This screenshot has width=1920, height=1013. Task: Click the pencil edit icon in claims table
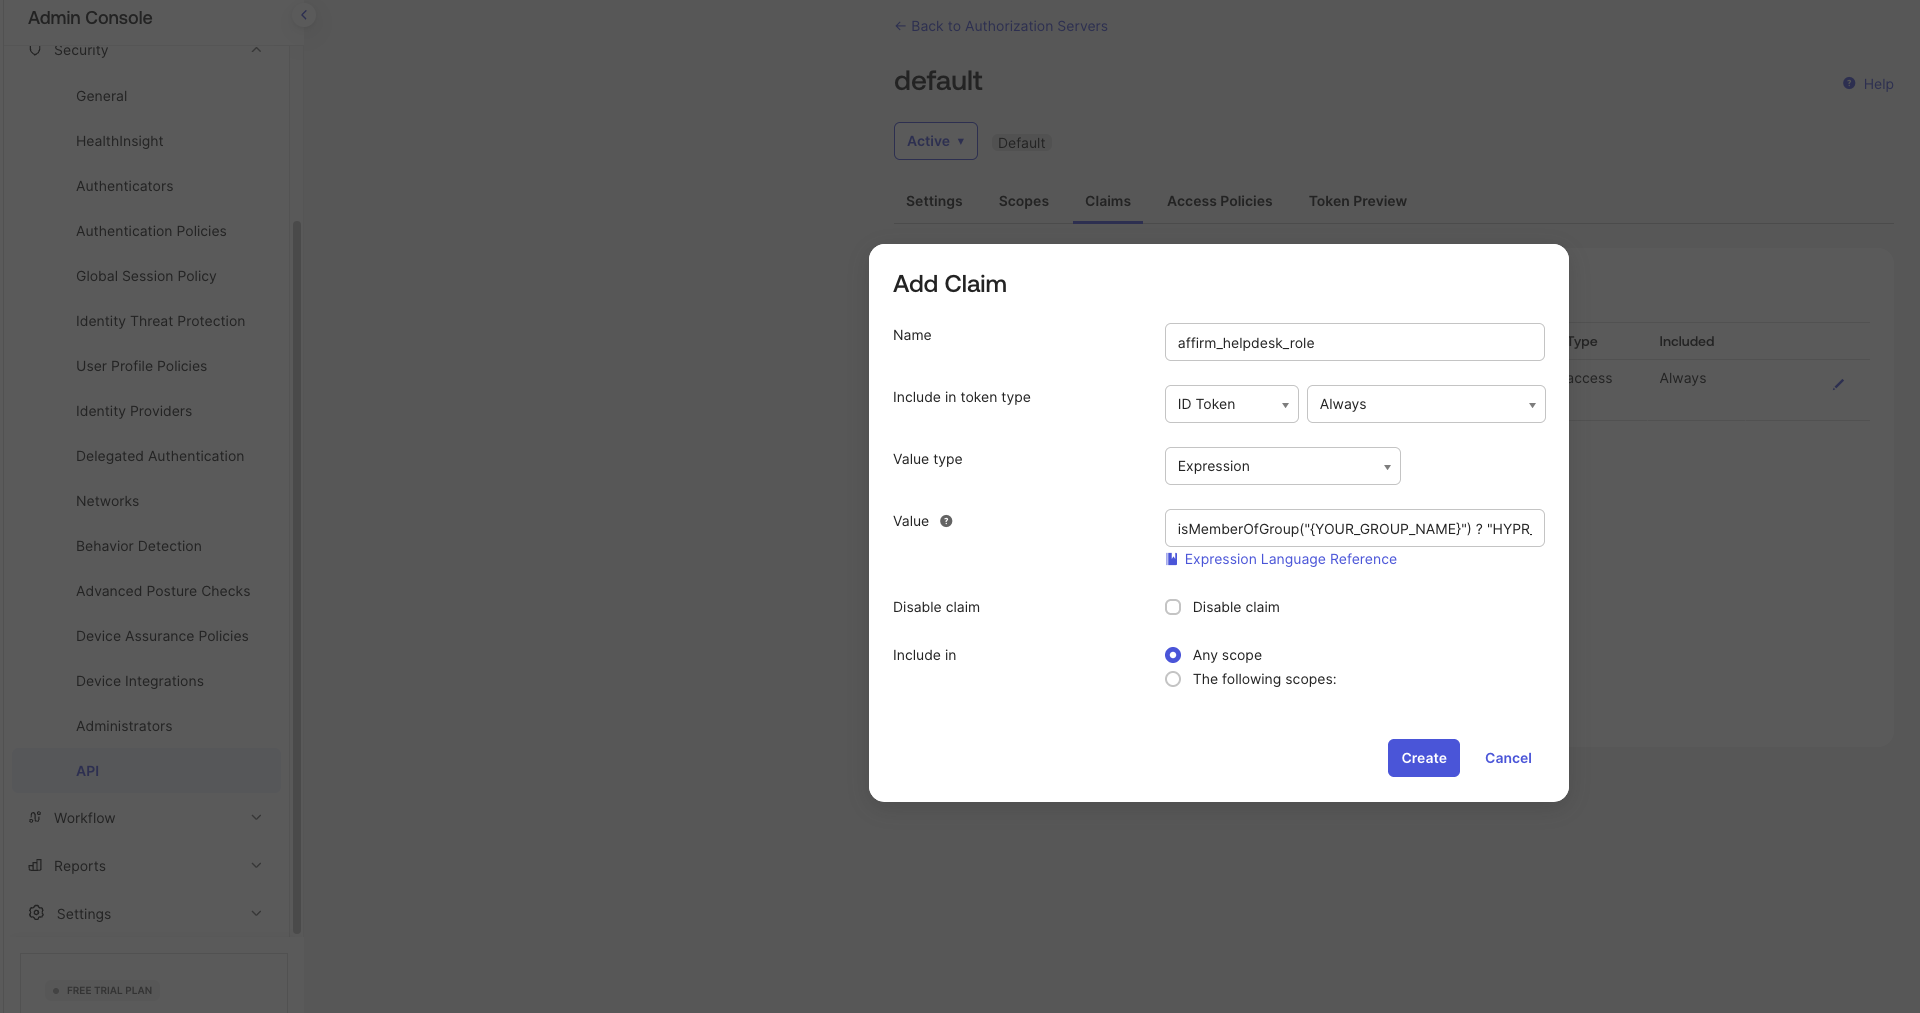click(1838, 384)
